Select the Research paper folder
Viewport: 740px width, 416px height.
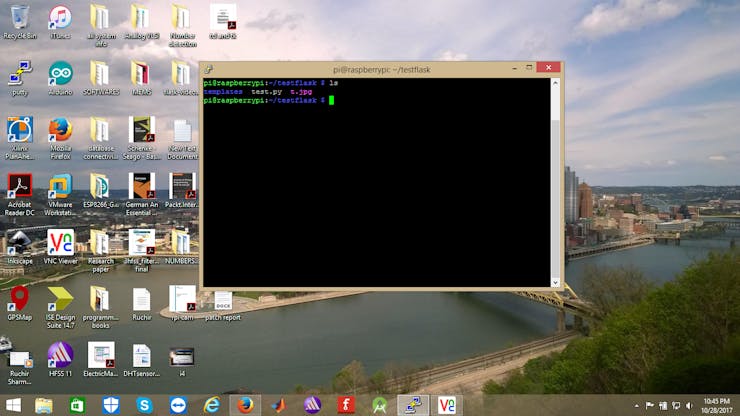tap(101, 251)
